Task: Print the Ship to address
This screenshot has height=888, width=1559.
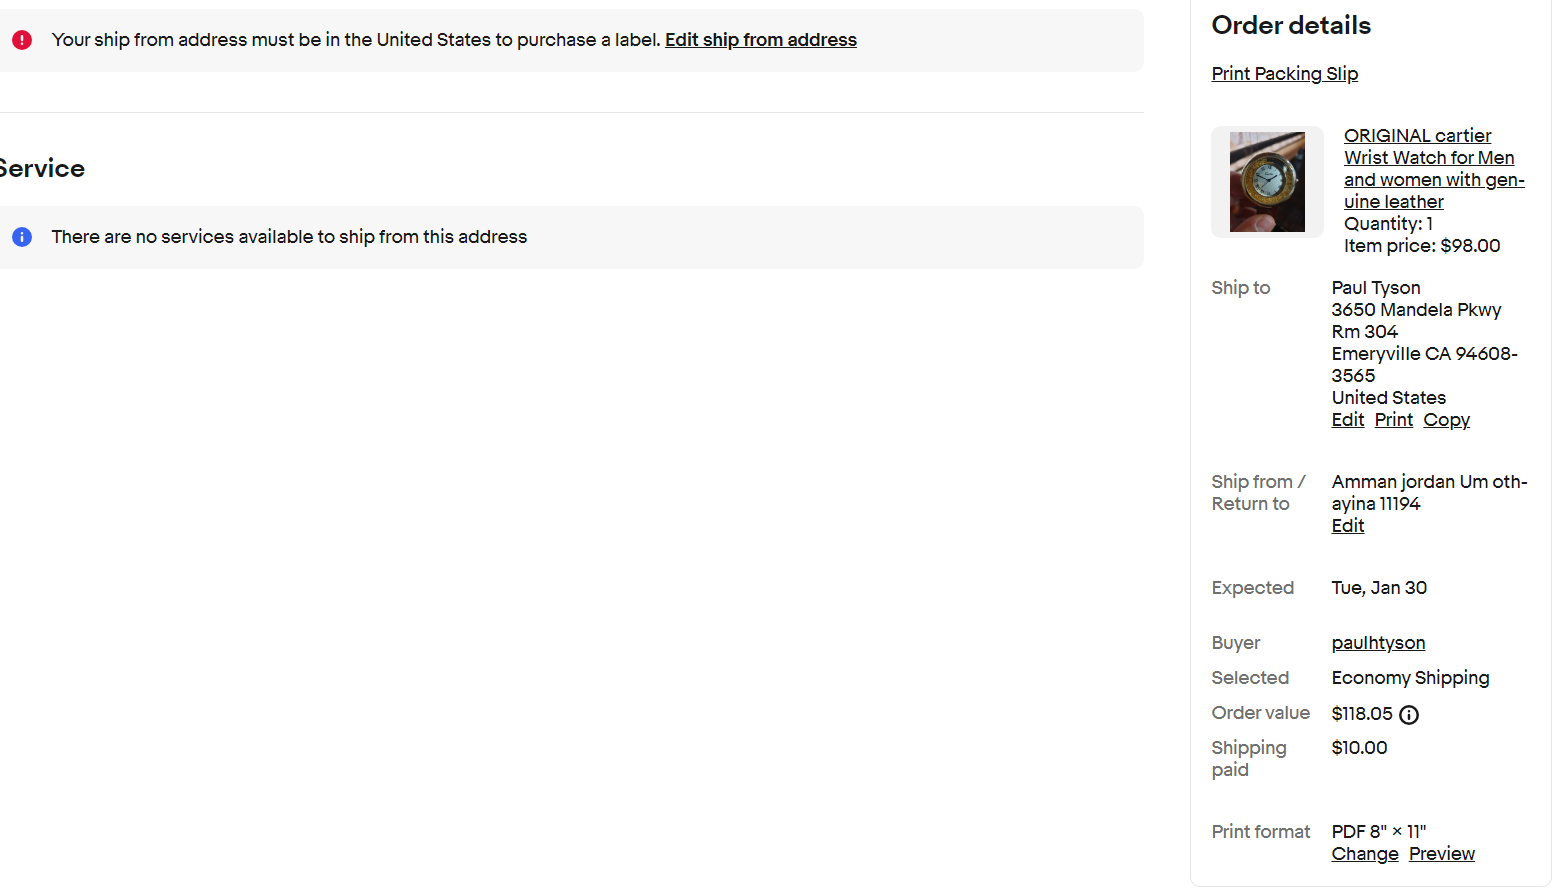Action: pos(1393,420)
